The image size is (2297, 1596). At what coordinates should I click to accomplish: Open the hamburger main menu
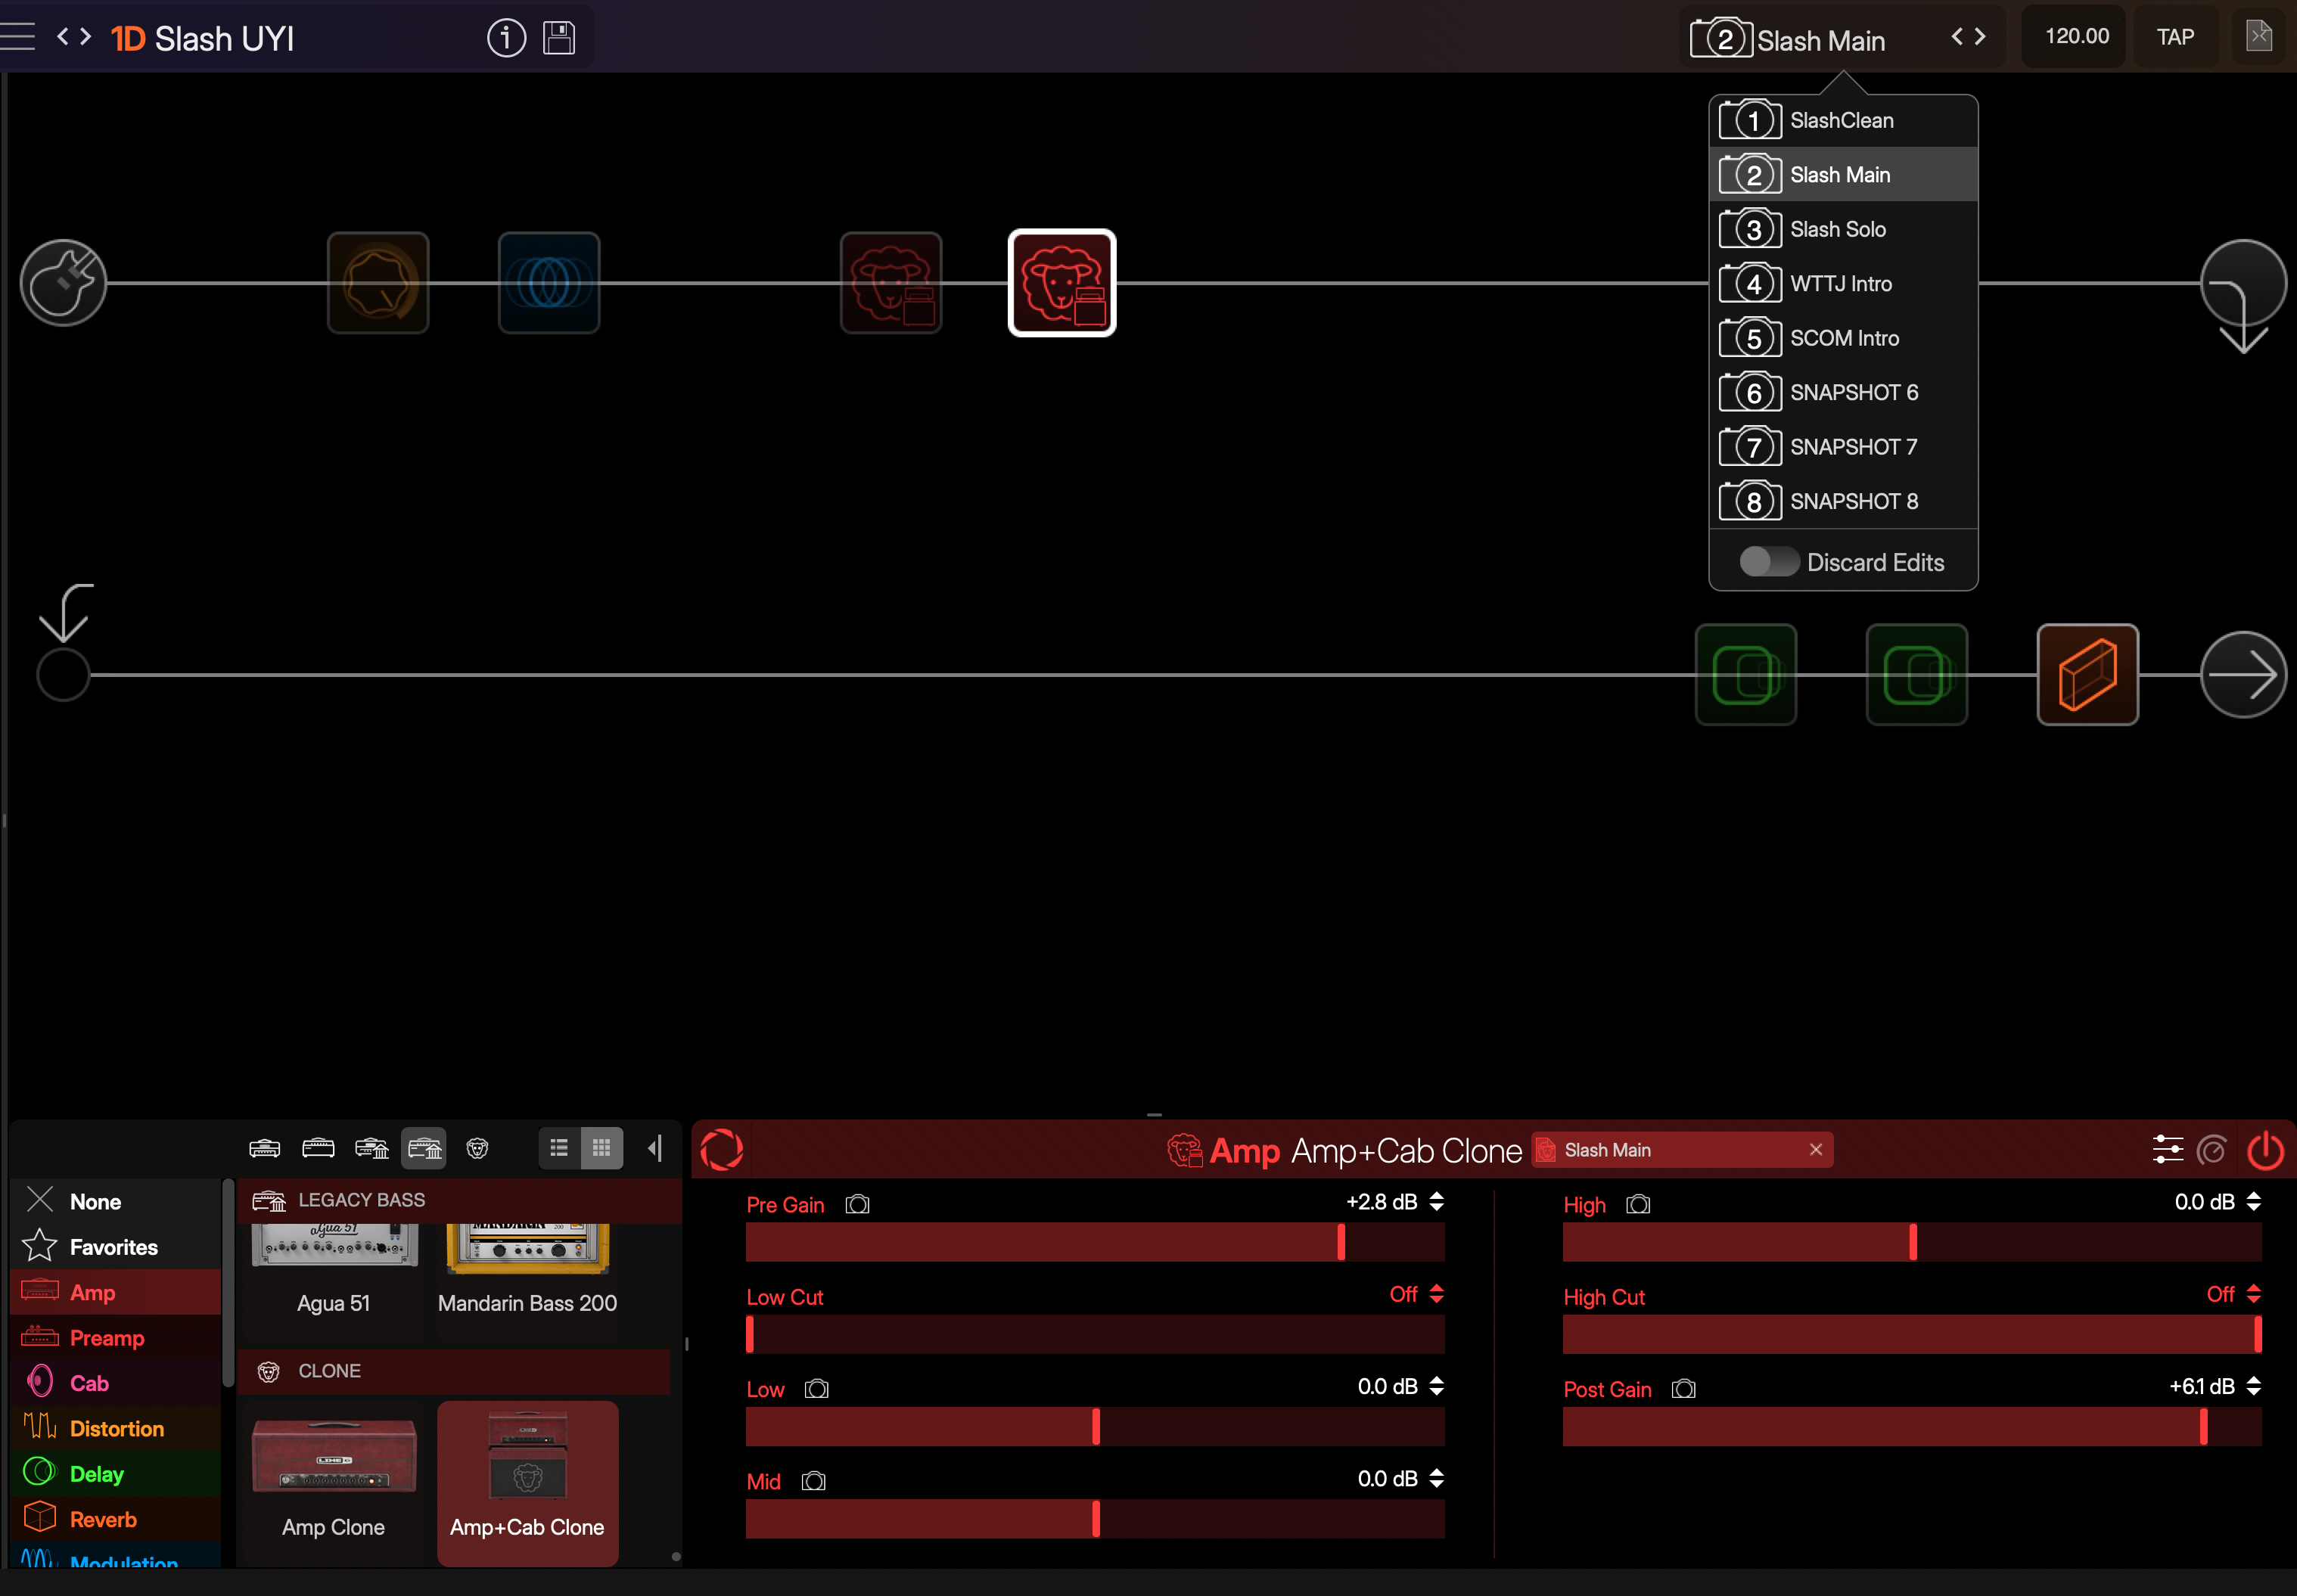coord(17,37)
